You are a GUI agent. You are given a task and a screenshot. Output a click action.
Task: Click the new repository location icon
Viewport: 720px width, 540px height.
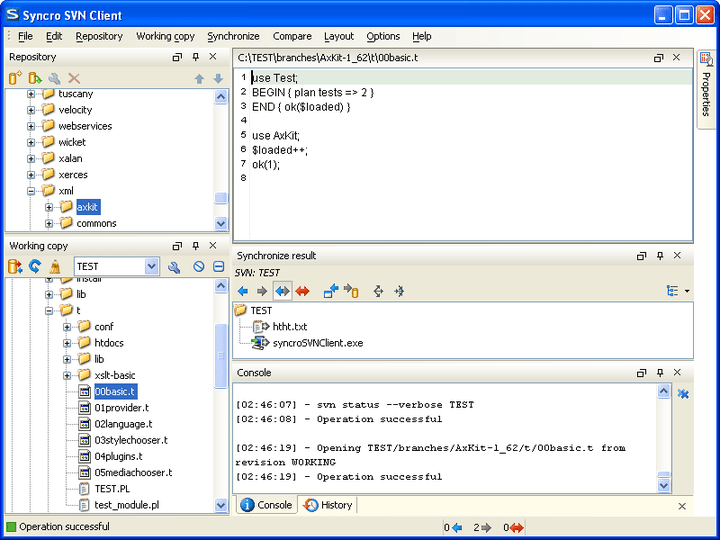point(15,78)
